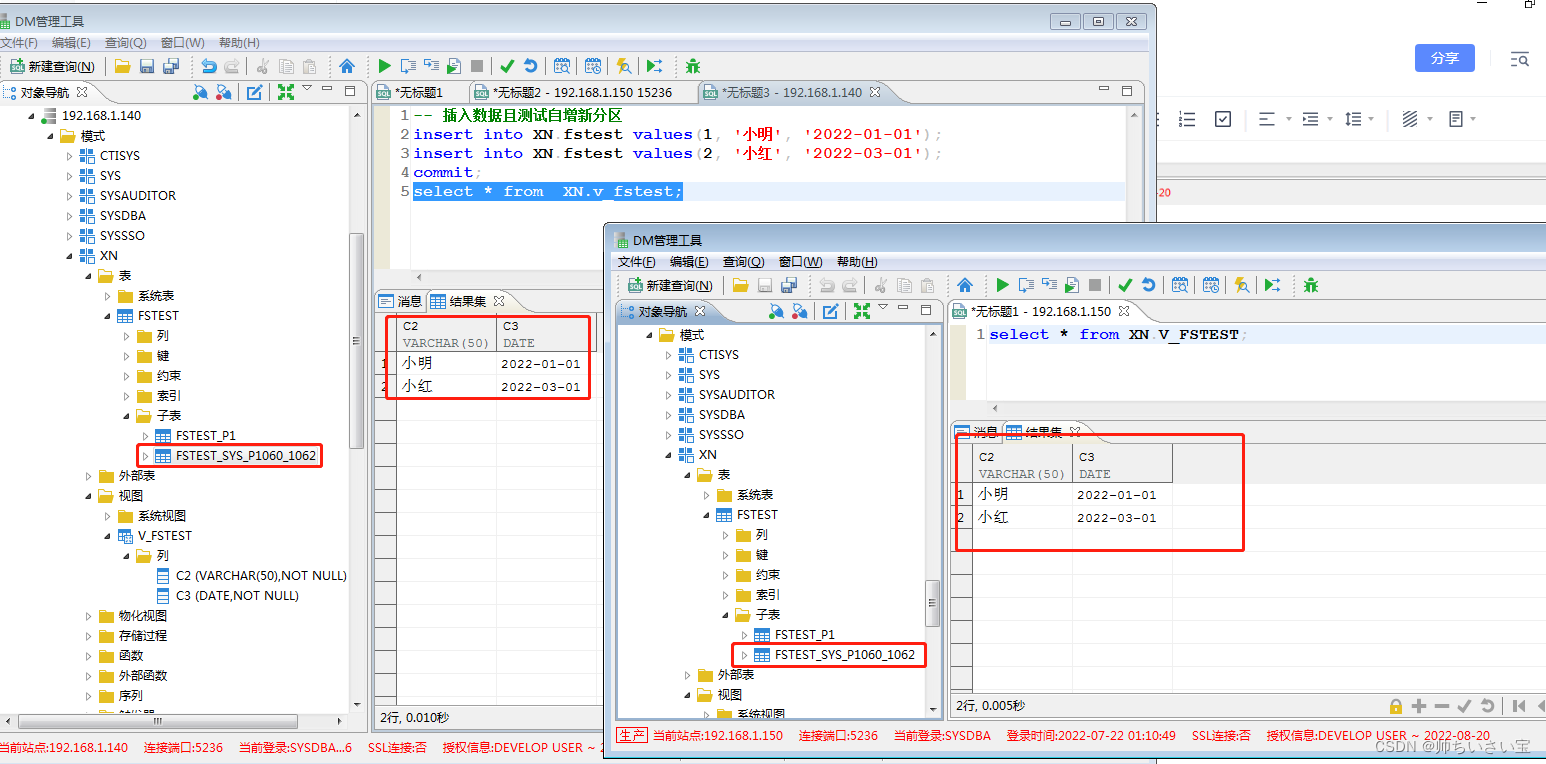Click the New Query button in front window
The image size is (1546, 764).
coord(670,286)
